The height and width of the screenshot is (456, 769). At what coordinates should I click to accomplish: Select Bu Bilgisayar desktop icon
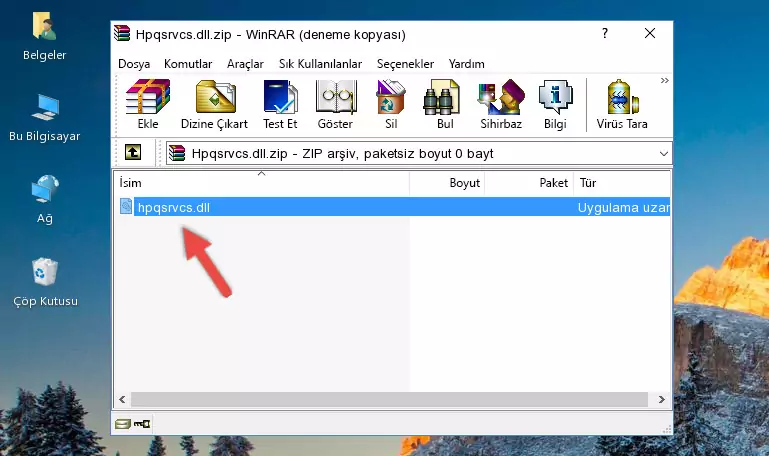click(x=44, y=118)
